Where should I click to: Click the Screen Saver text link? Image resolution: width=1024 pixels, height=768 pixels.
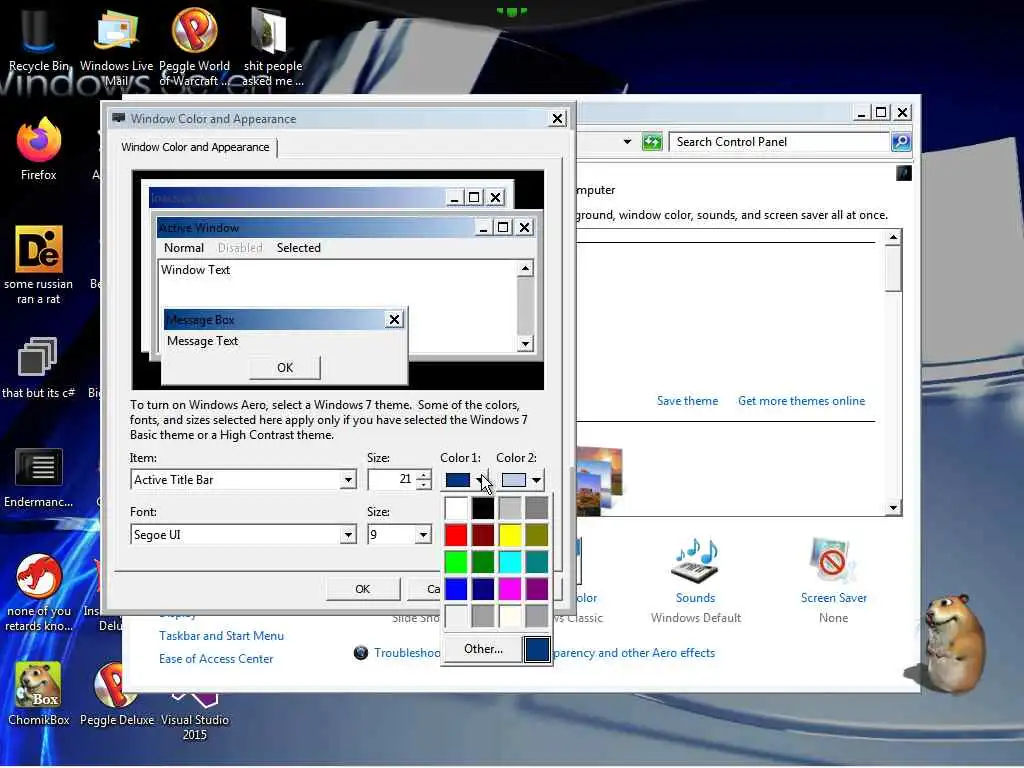coord(833,598)
